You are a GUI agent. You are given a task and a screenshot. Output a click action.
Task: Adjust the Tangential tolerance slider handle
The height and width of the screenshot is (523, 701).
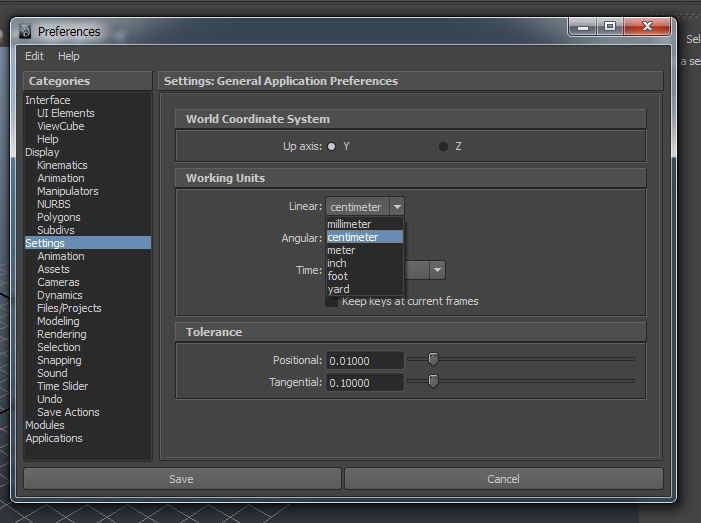click(433, 381)
